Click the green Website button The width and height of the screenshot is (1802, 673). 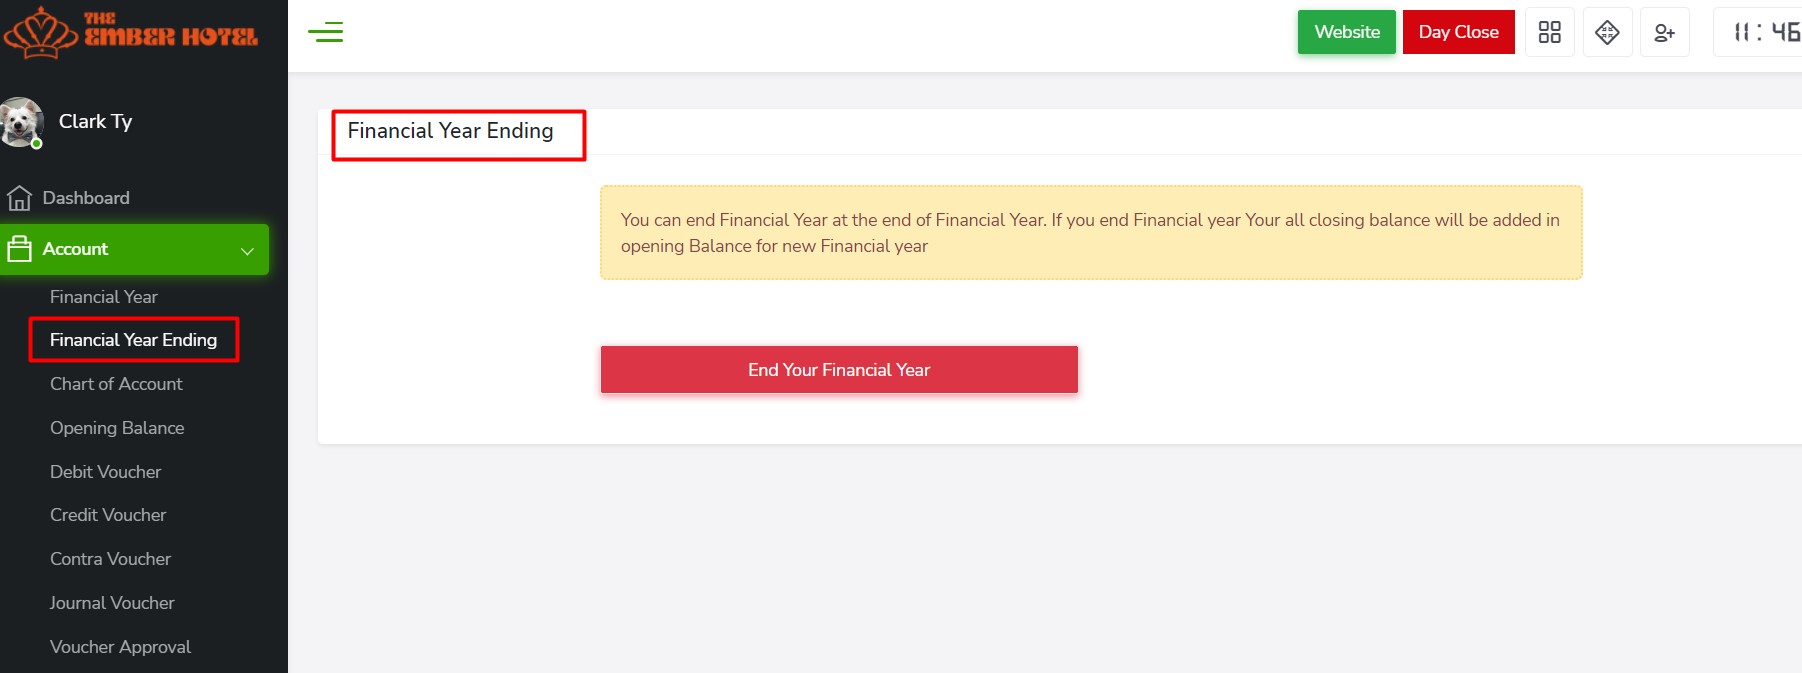(1346, 32)
